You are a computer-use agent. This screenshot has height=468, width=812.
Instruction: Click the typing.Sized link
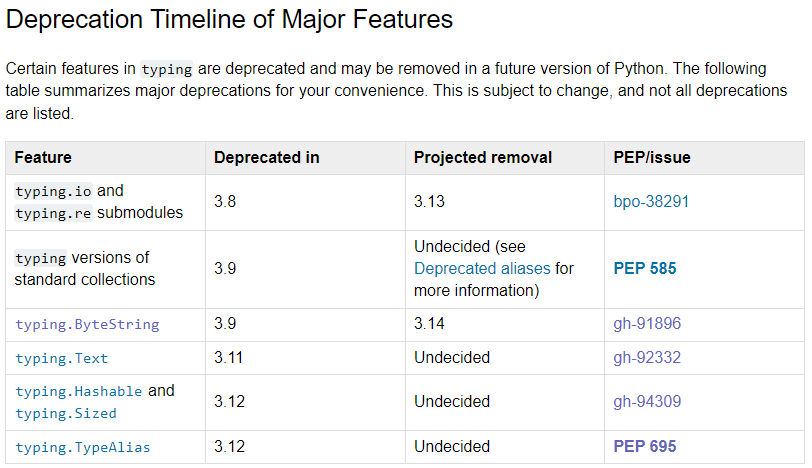tap(66, 413)
